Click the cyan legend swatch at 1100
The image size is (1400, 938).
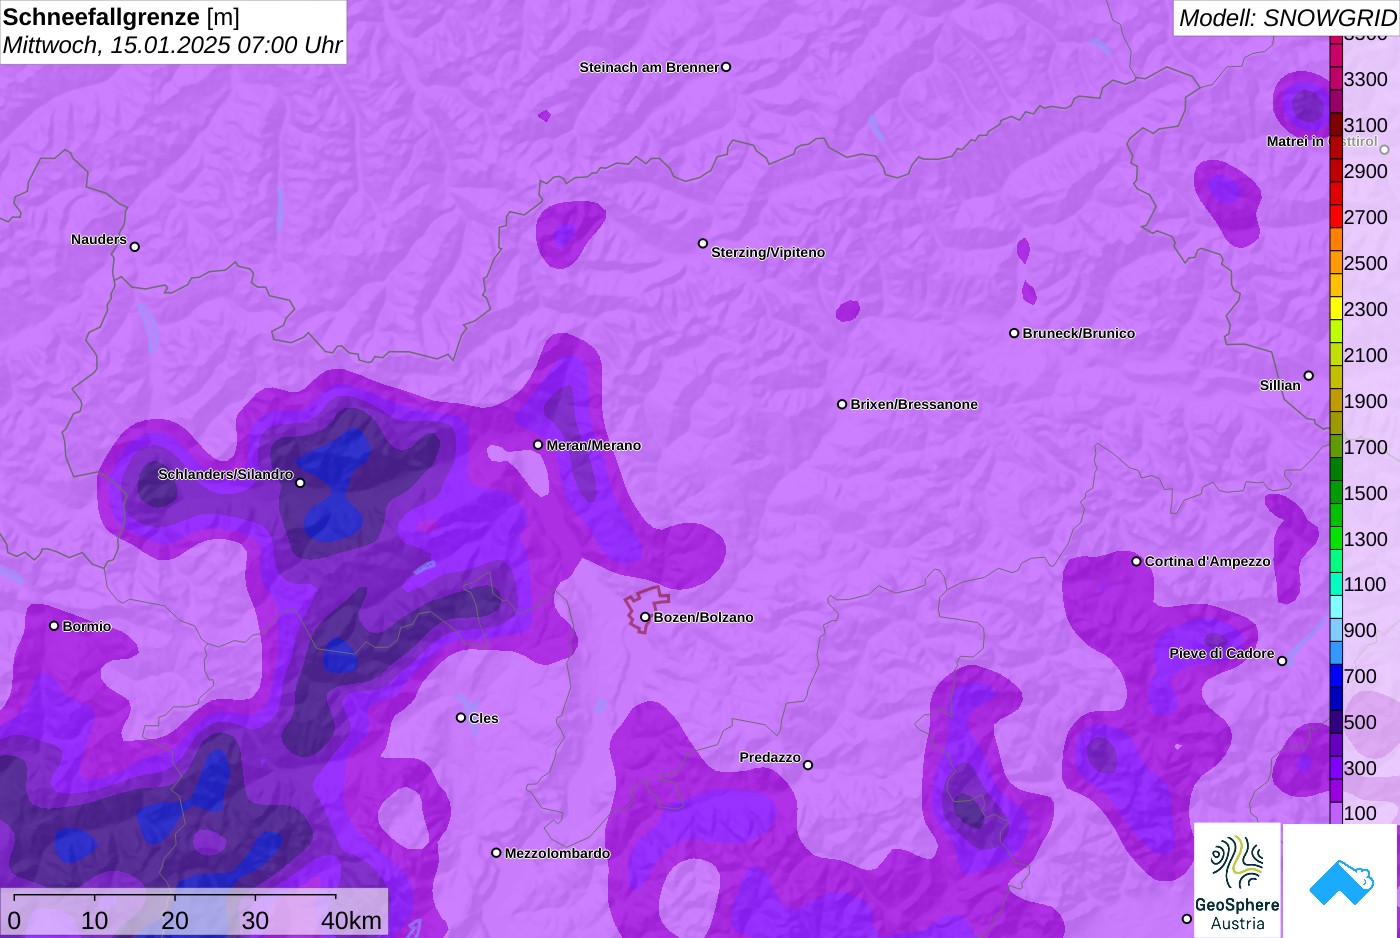pyautogui.click(x=1336, y=584)
